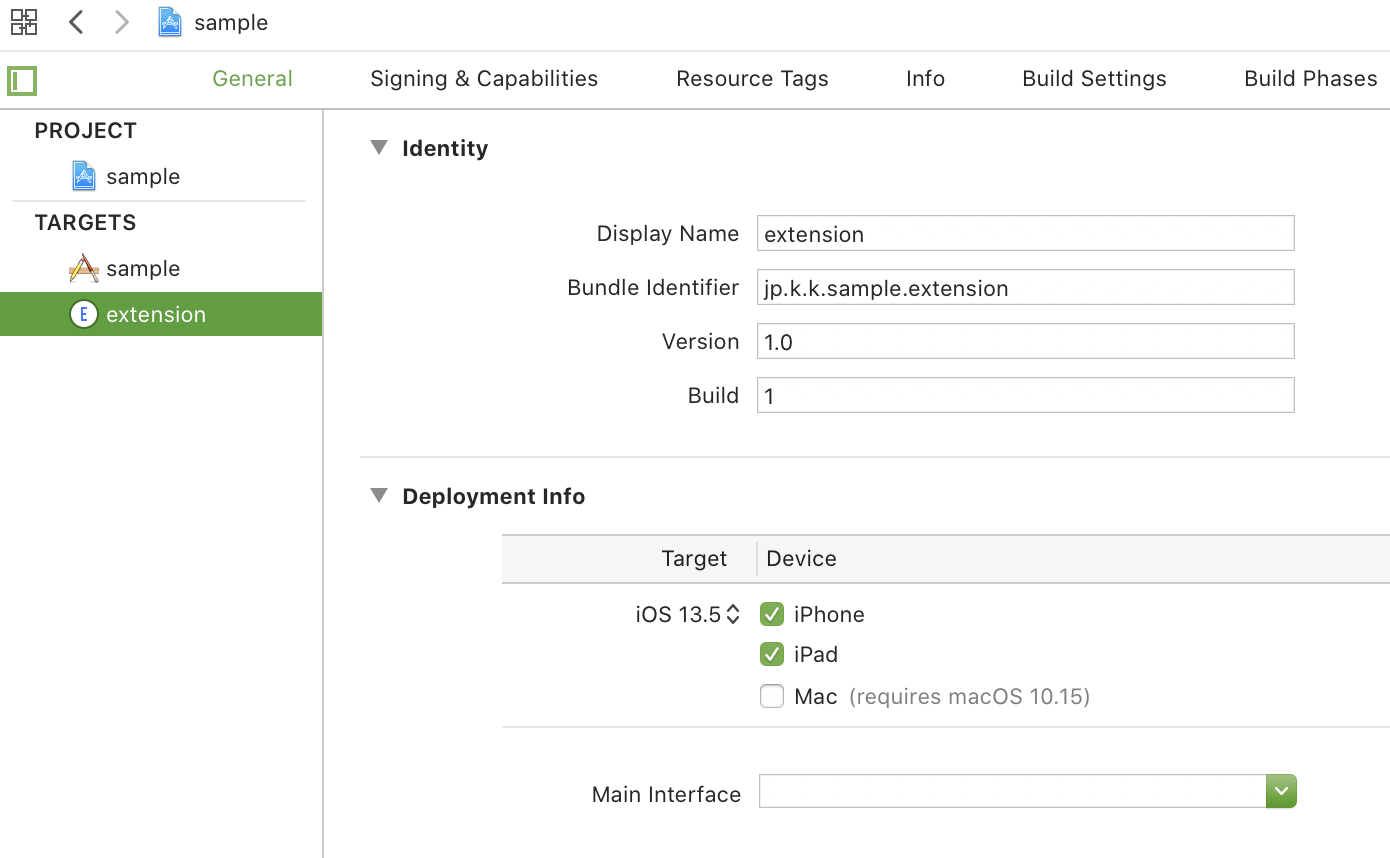Click the Deployment Info section heading
The width and height of the screenshot is (1390, 858).
point(493,496)
